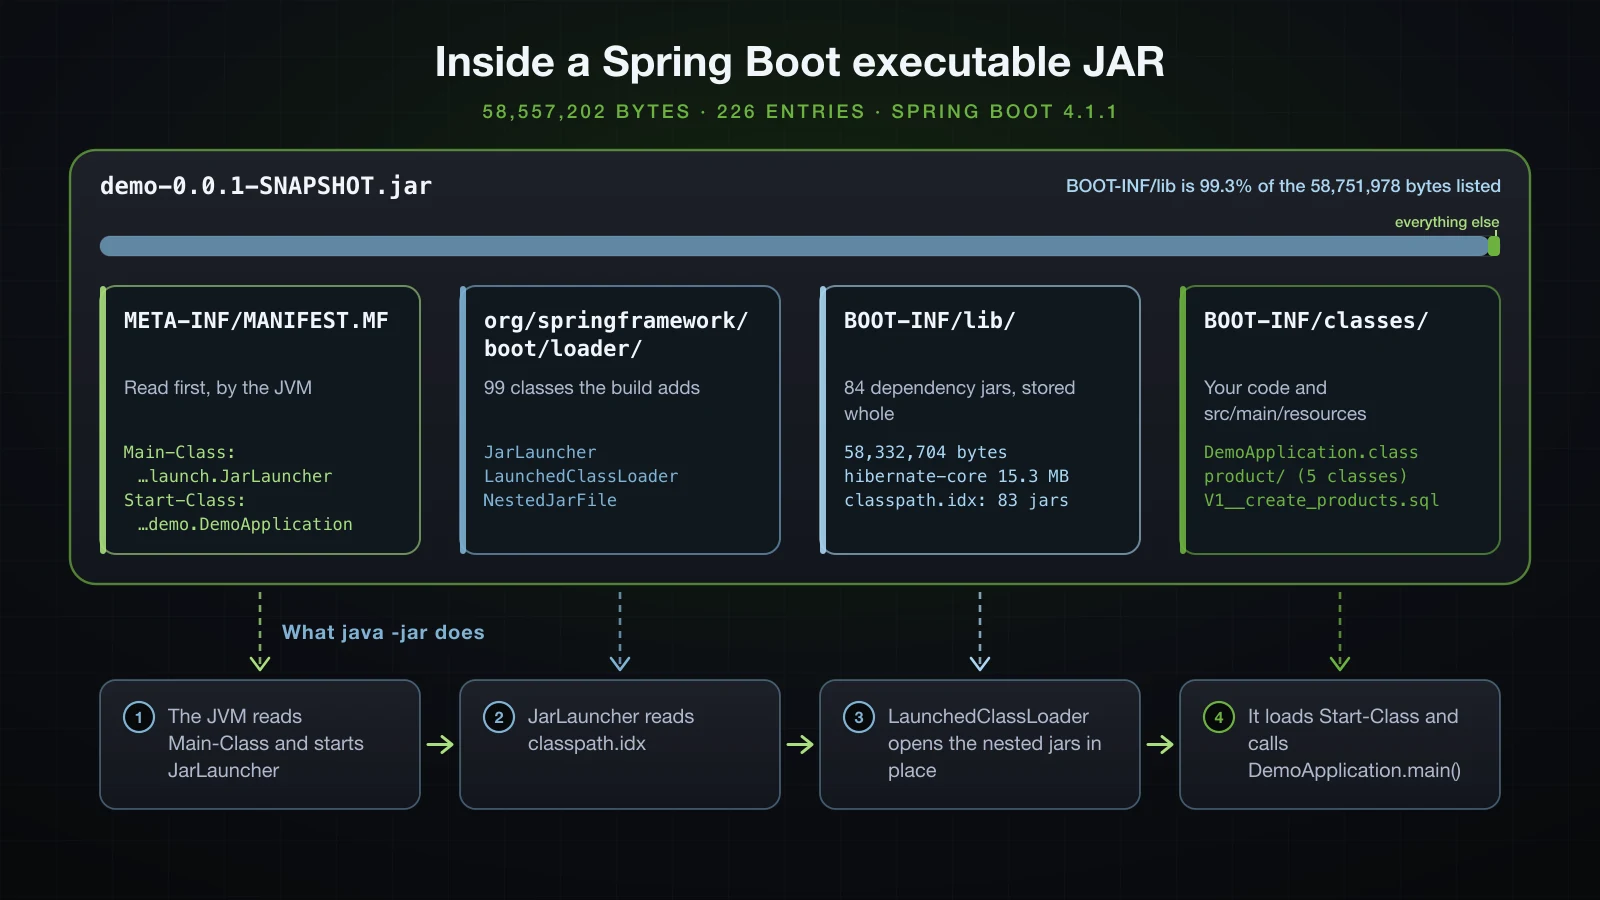Click step text 'JarLauncher reads classpath.idx'
The image size is (1600, 900).
(611, 730)
